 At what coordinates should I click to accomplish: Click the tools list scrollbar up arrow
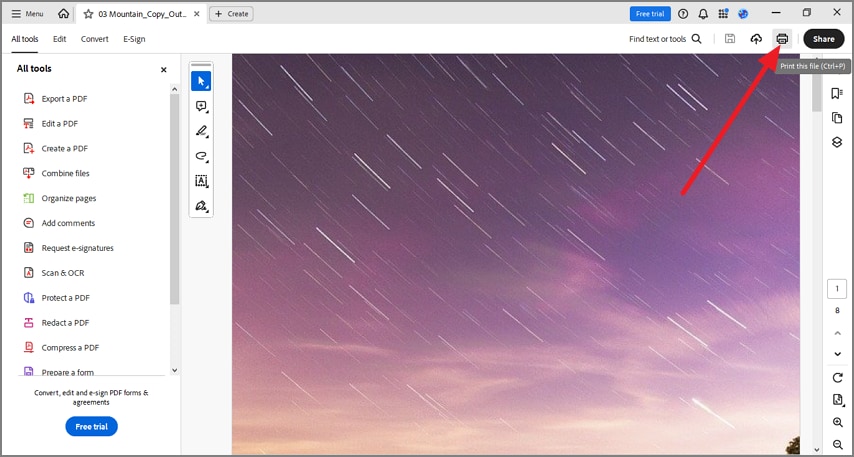(174, 89)
